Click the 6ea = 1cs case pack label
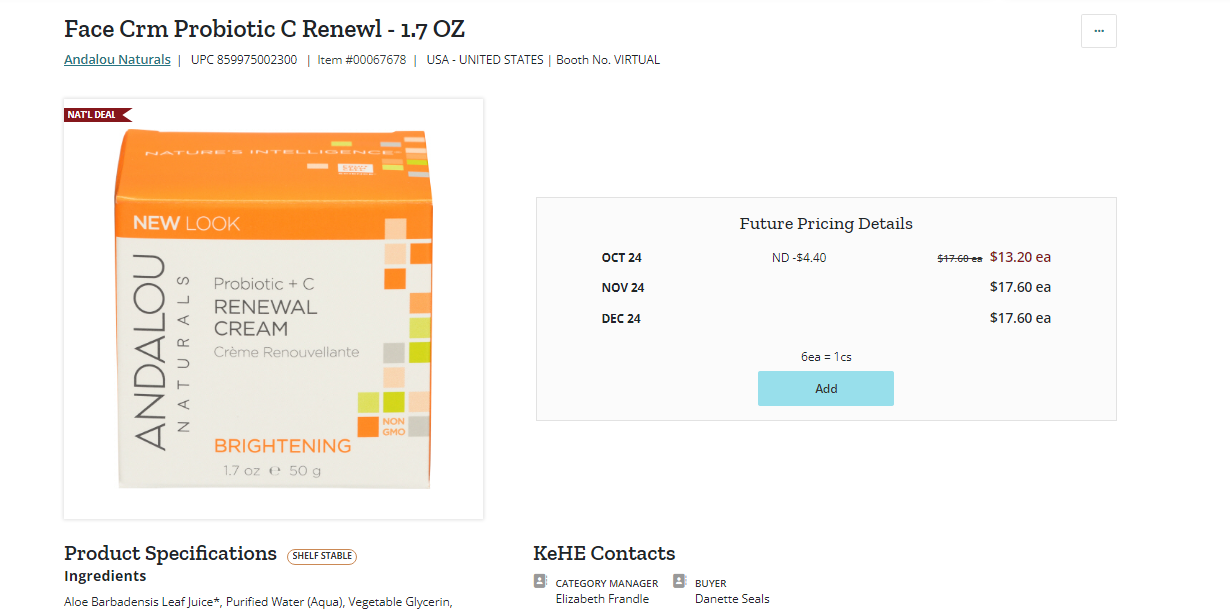This screenshot has height=611, width=1230. 826,357
